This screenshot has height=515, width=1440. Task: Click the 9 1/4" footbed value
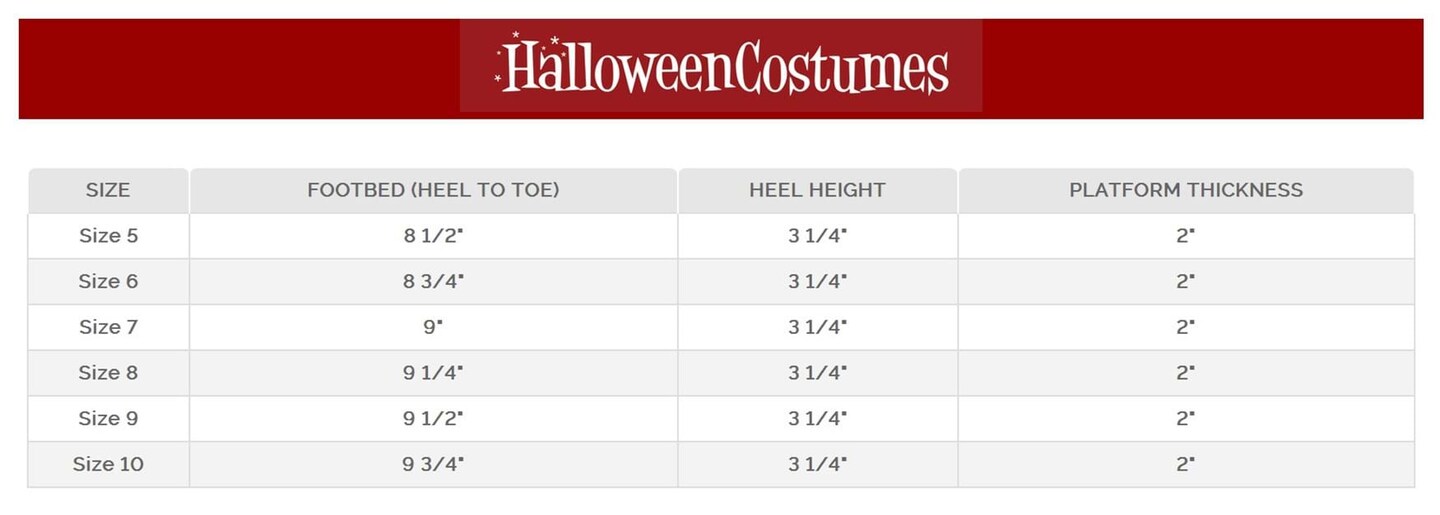(x=433, y=373)
